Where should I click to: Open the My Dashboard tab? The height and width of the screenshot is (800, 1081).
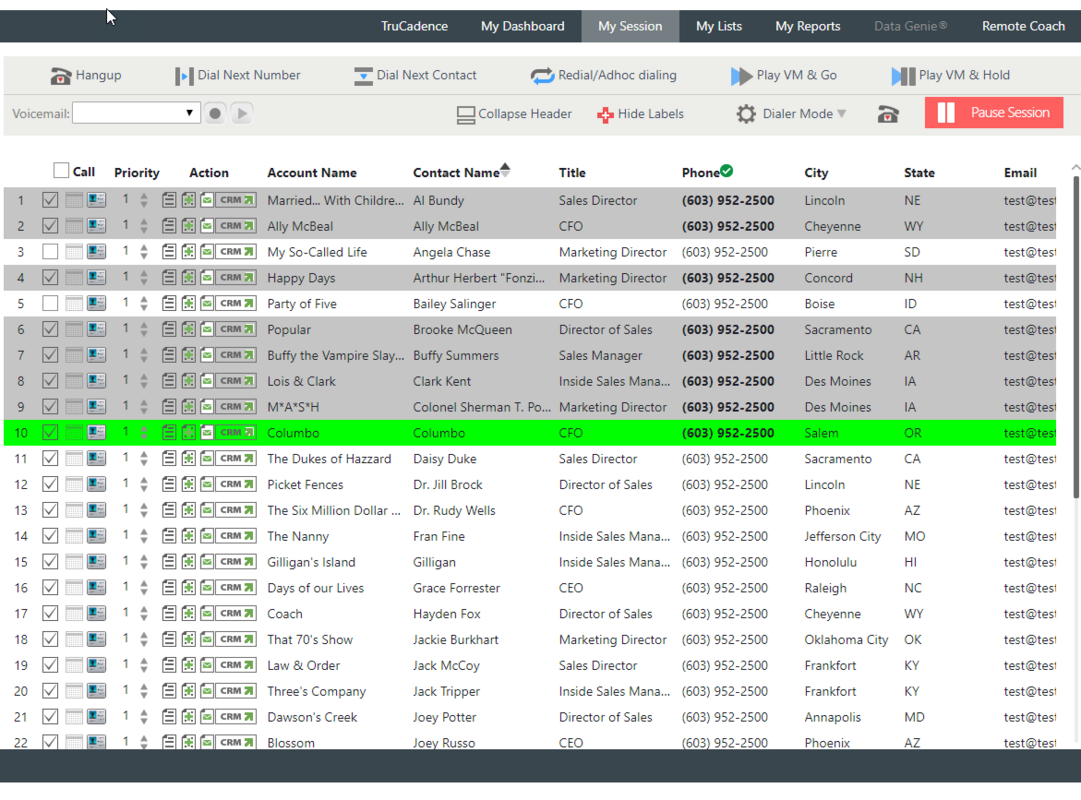522,25
